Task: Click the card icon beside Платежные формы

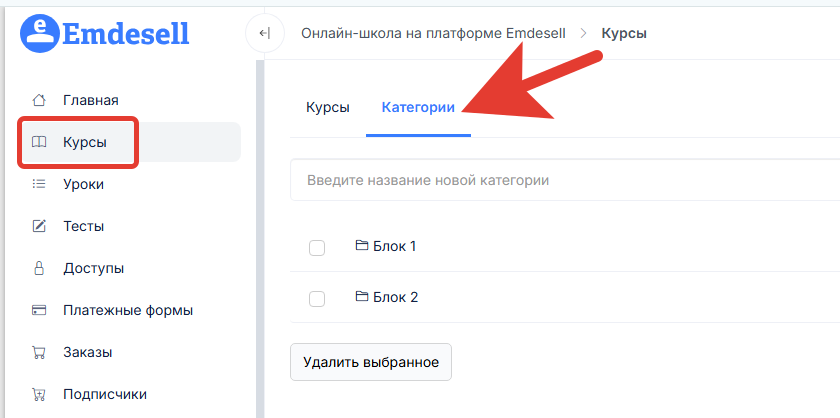Action: pyautogui.click(x=39, y=310)
